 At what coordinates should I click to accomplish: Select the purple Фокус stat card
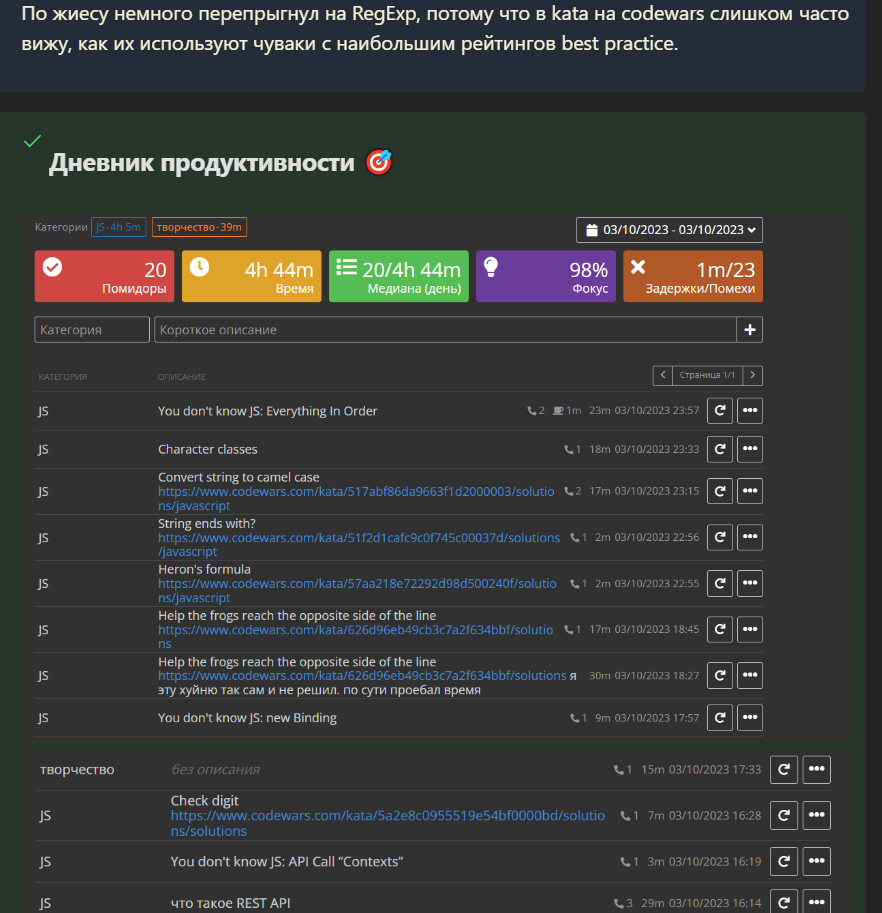click(546, 276)
